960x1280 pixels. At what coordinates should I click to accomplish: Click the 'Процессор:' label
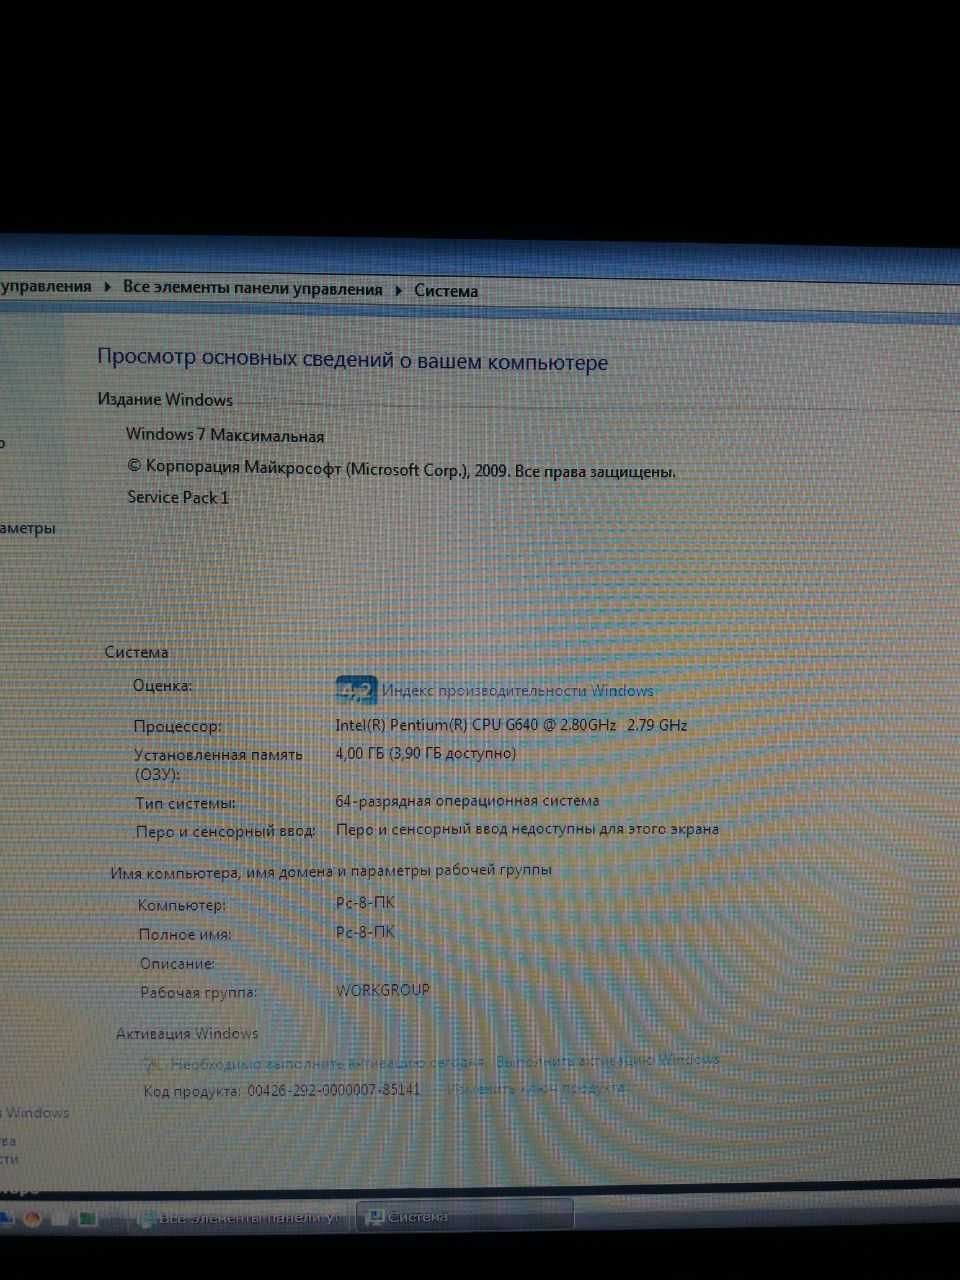(x=178, y=726)
